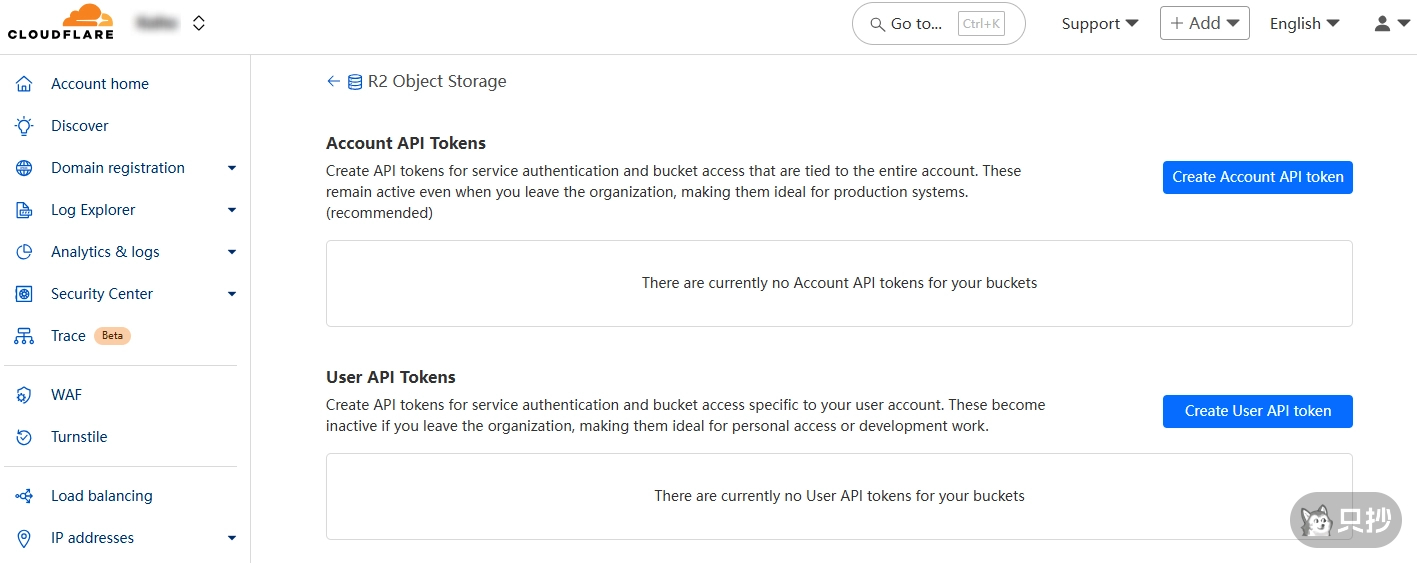This screenshot has height=563, width=1417.
Task: Click the Security Center icon
Action: coord(24,294)
